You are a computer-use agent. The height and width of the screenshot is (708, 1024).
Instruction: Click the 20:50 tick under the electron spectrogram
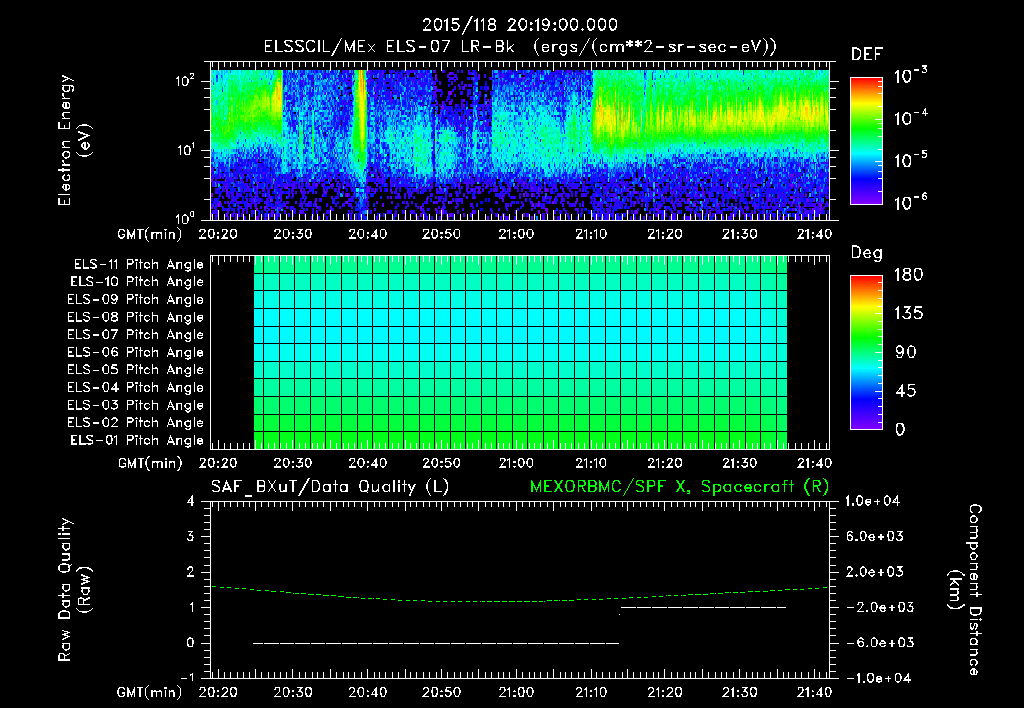(x=441, y=234)
